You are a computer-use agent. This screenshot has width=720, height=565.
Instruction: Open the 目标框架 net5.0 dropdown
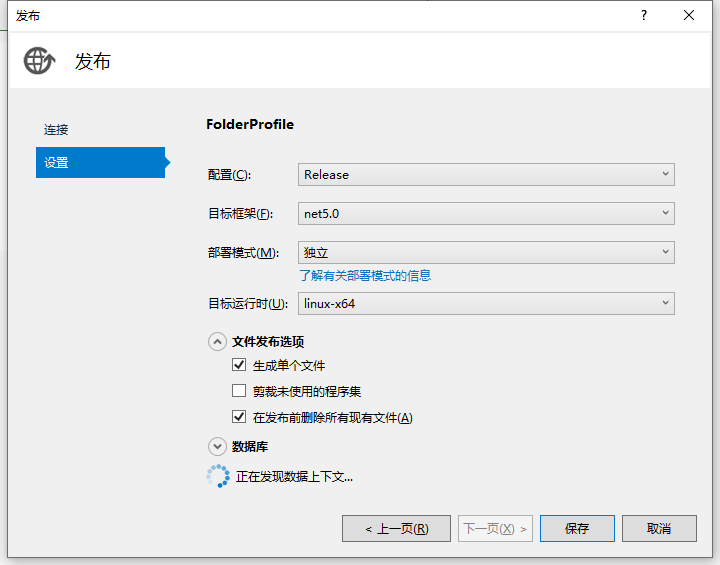point(486,213)
